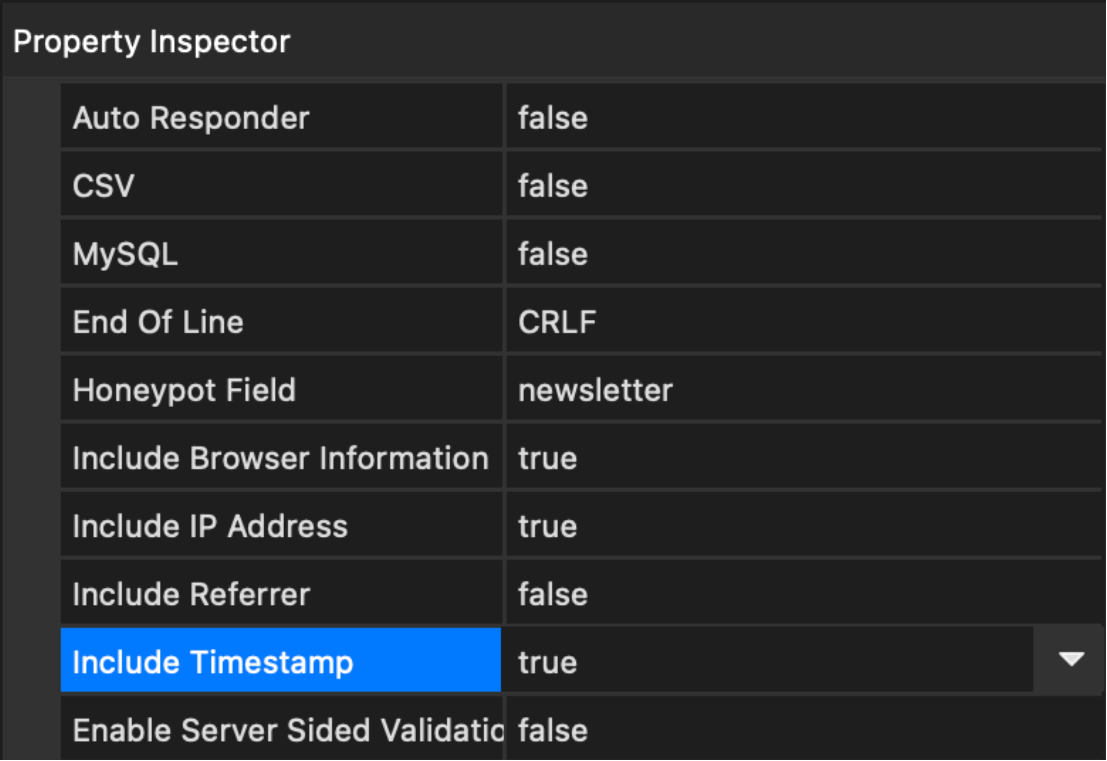Select the Include IP Address label
The width and height of the screenshot is (1107, 761).
(210, 526)
